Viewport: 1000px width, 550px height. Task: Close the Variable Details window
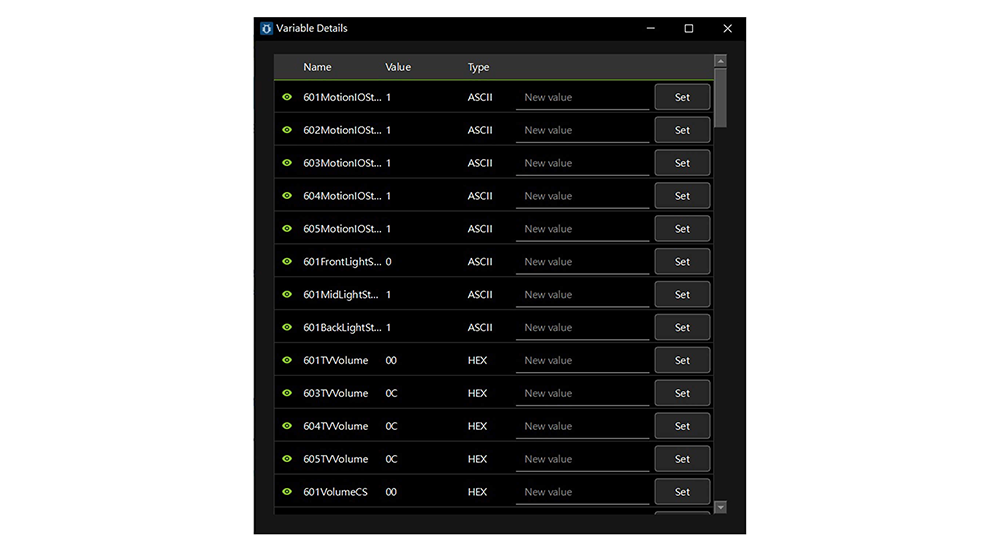727,28
